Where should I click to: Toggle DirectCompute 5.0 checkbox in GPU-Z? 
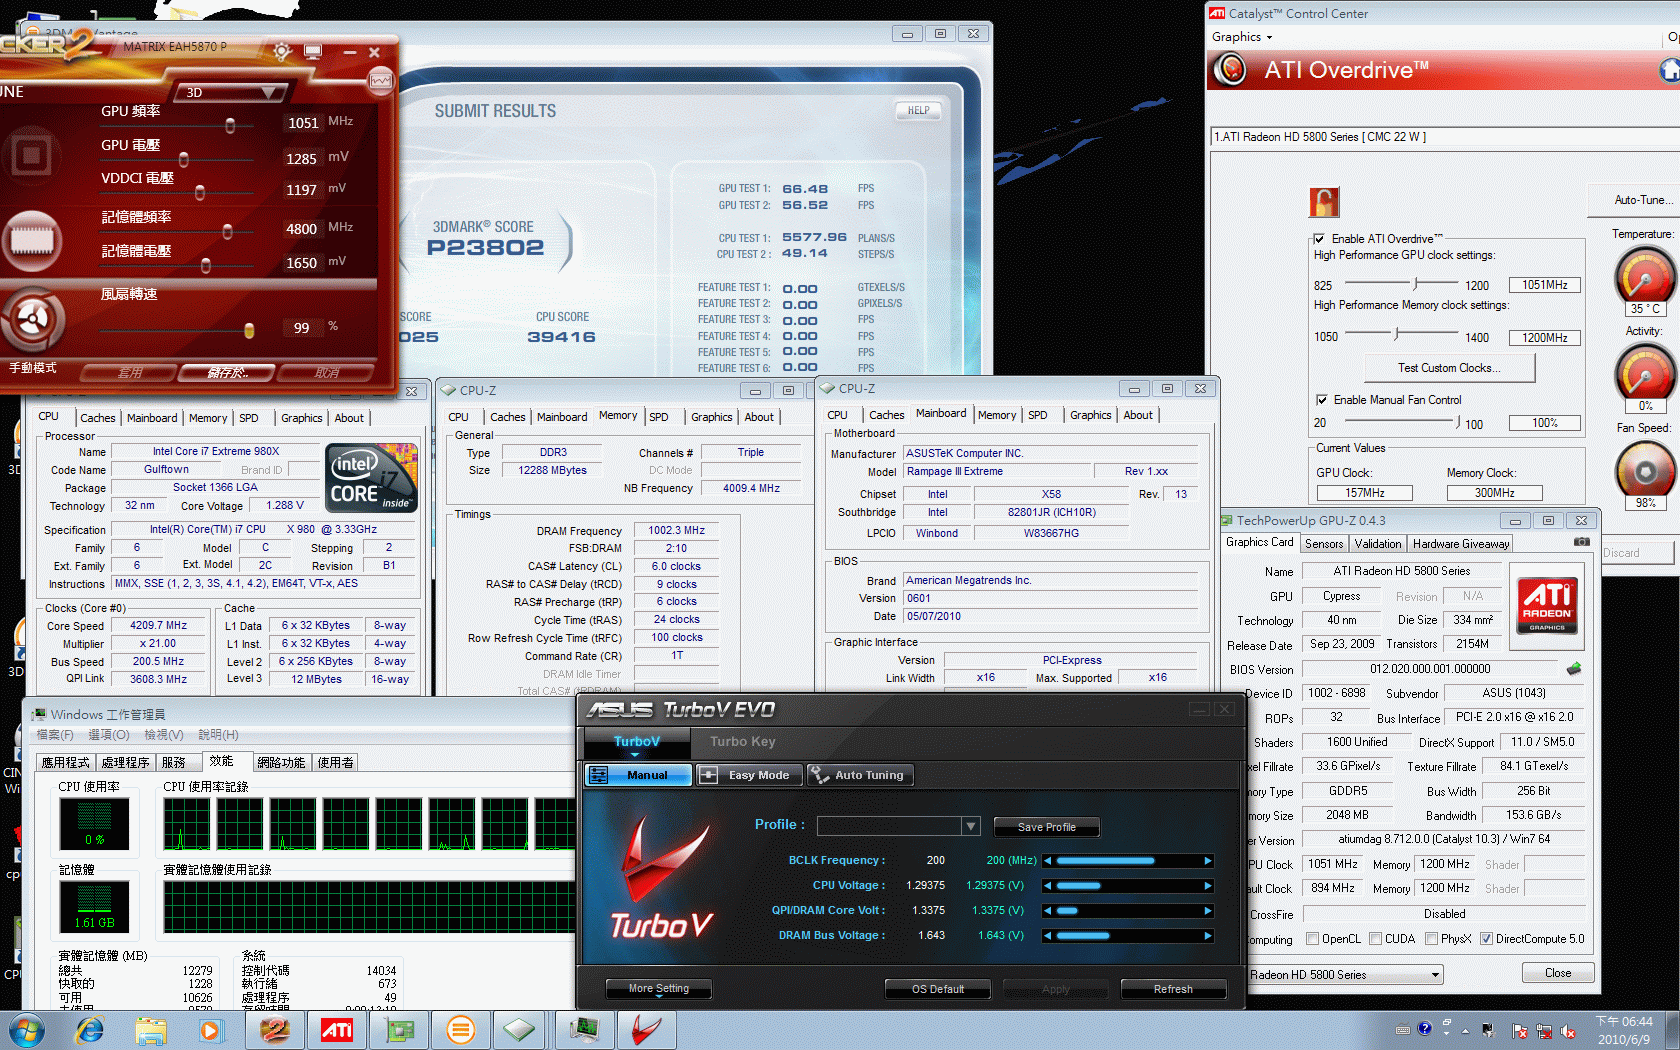(x=1486, y=939)
